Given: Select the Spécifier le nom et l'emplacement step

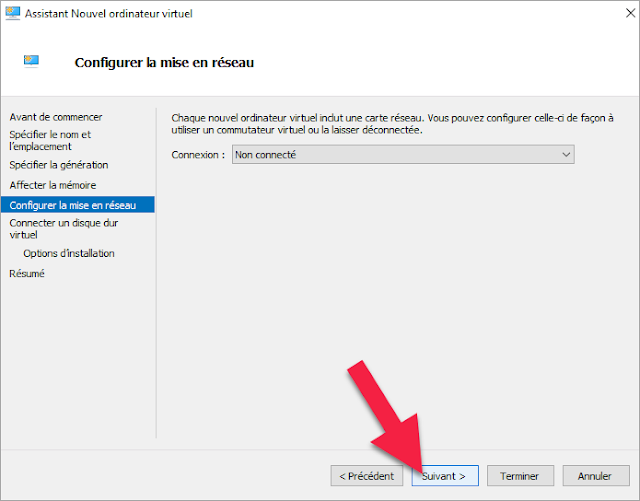Looking at the screenshot, I should 50,140.
